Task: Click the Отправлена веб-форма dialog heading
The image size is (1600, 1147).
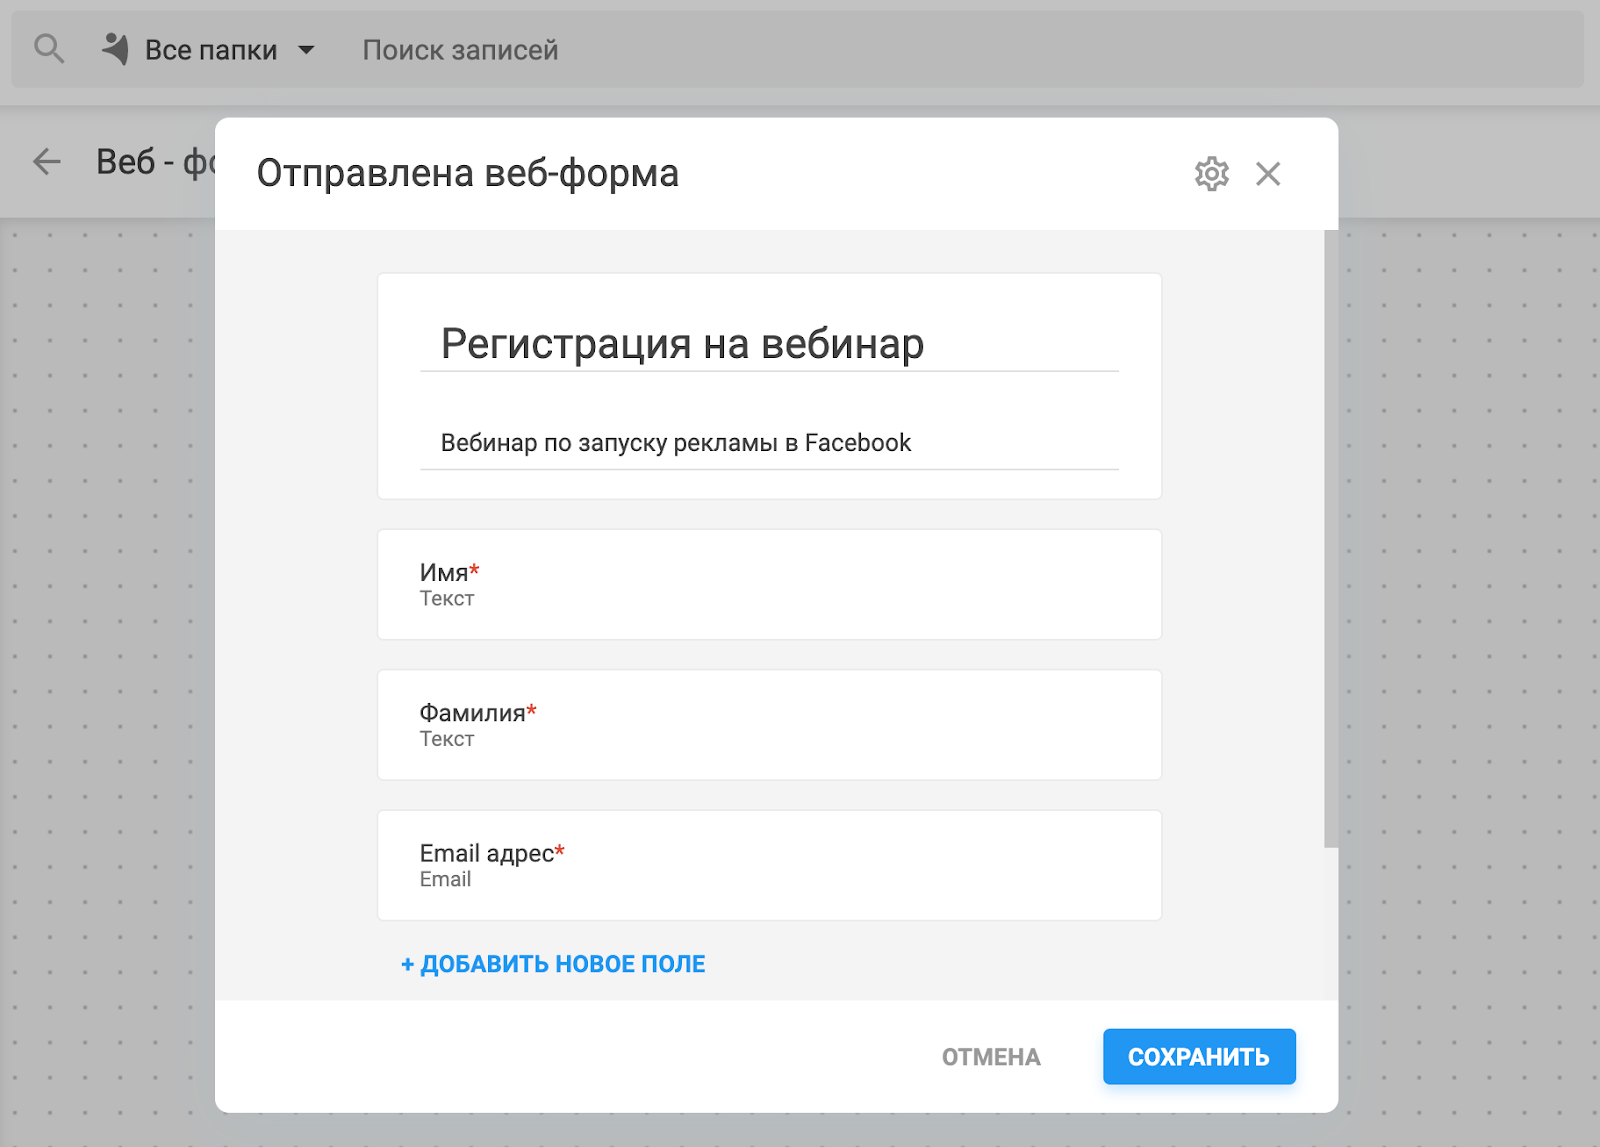Action: click(x=467, y=174)
